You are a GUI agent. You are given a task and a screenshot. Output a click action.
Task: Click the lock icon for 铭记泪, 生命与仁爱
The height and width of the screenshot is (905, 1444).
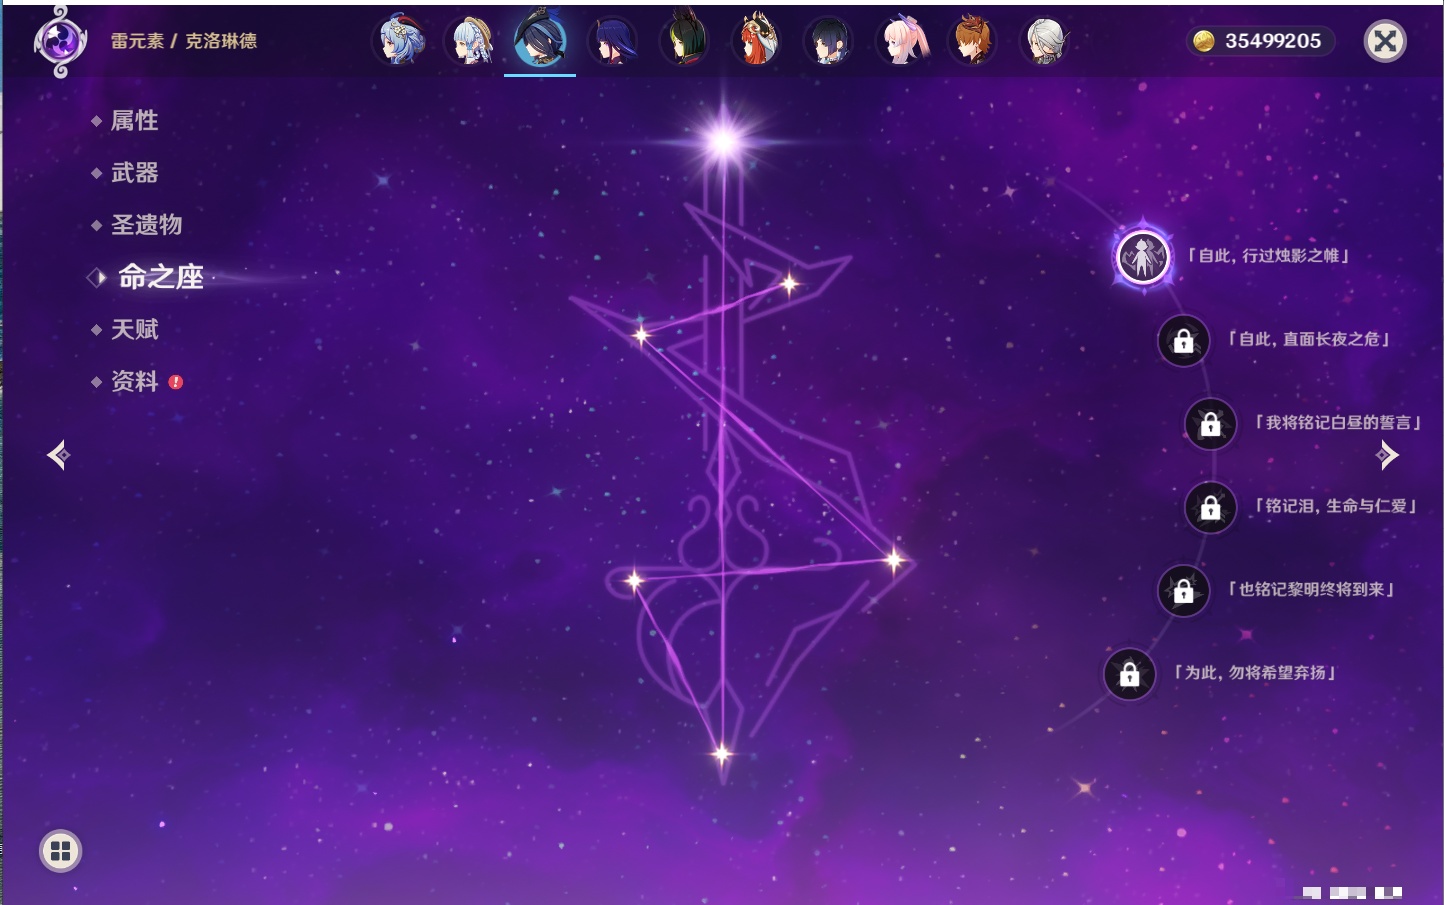pos(1211,508)
